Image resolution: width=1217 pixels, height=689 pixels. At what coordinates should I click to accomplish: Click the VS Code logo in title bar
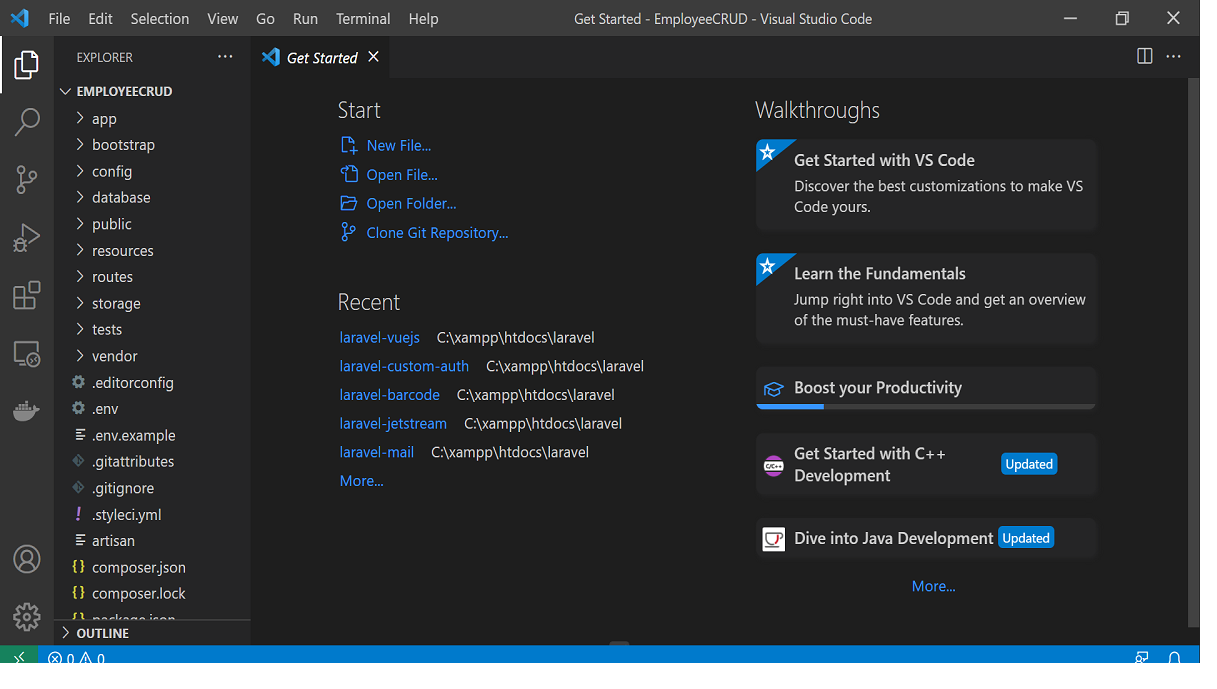pos(20,18)
